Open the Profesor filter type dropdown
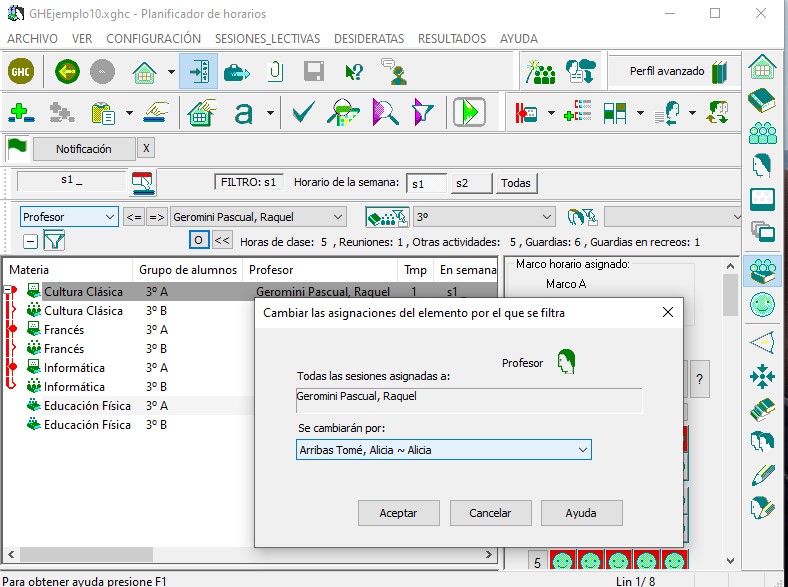Viewport: 788px width, 587px height. point(109,216)
